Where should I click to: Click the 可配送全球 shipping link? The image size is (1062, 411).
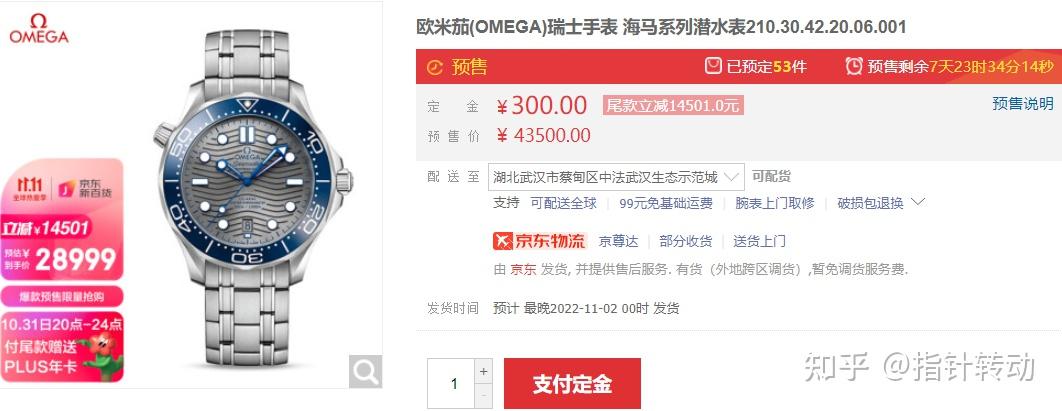564,203
